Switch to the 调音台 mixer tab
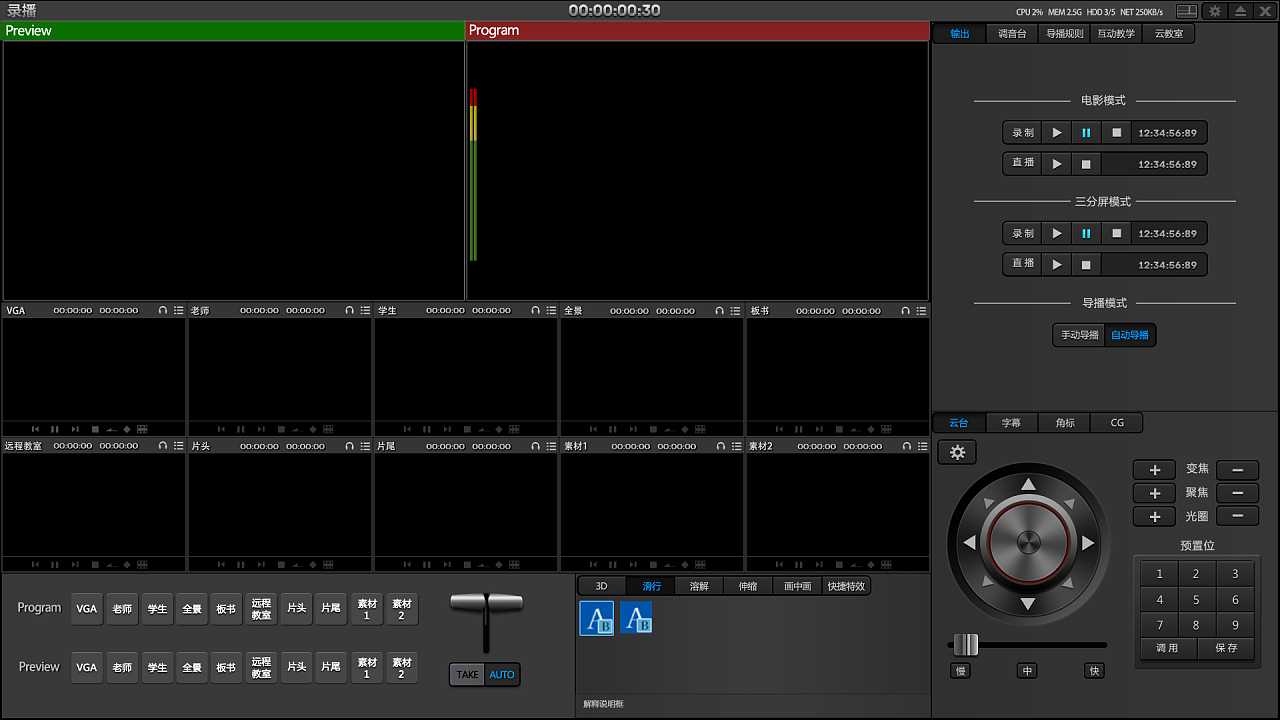The width and height of the screenshot is (1280, 720). 1012,33
